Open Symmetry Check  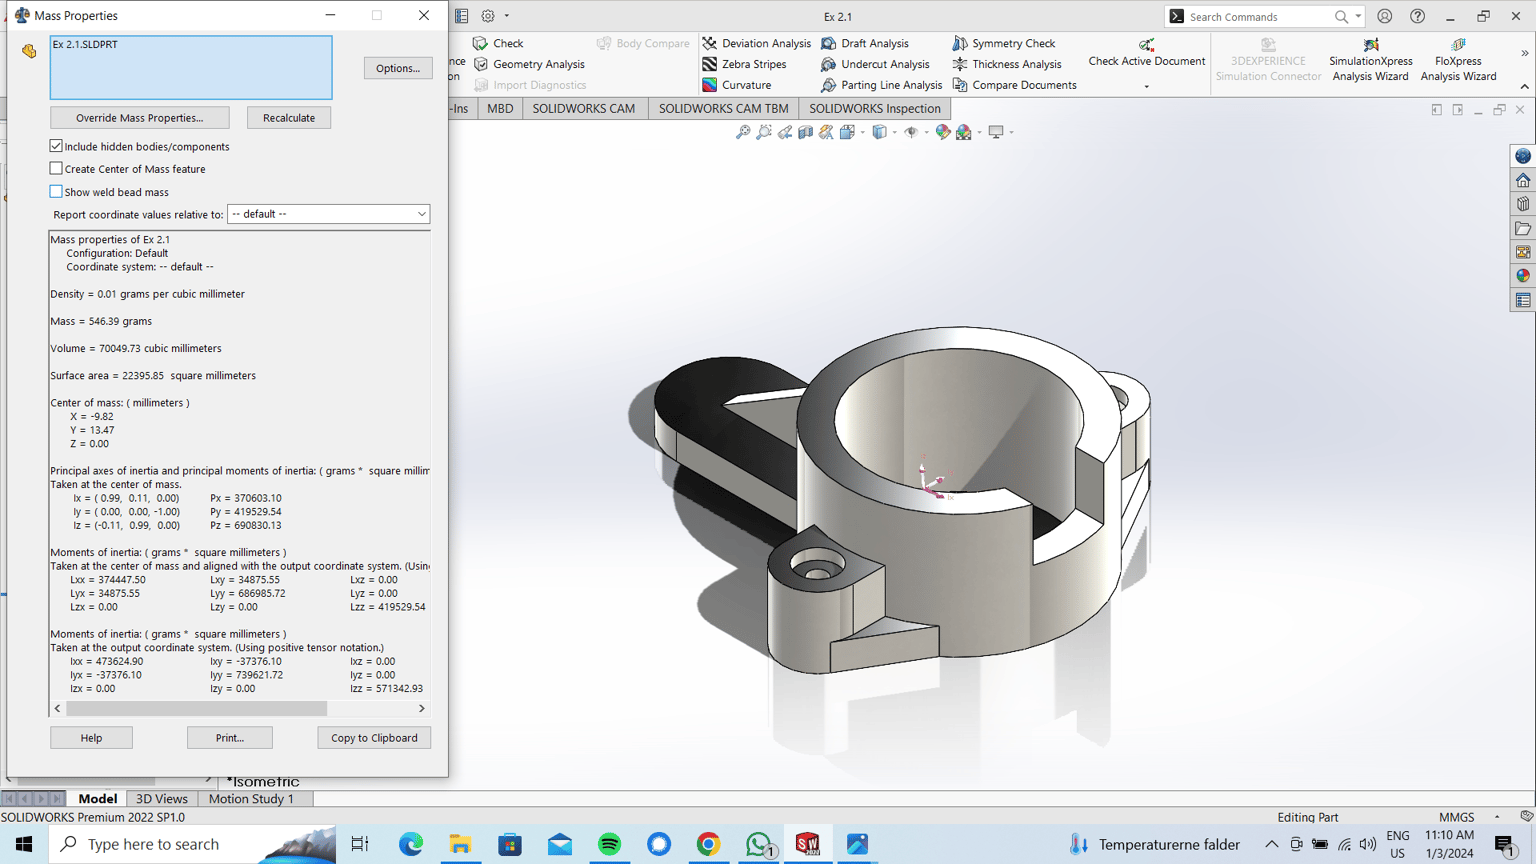(1004, 43)
